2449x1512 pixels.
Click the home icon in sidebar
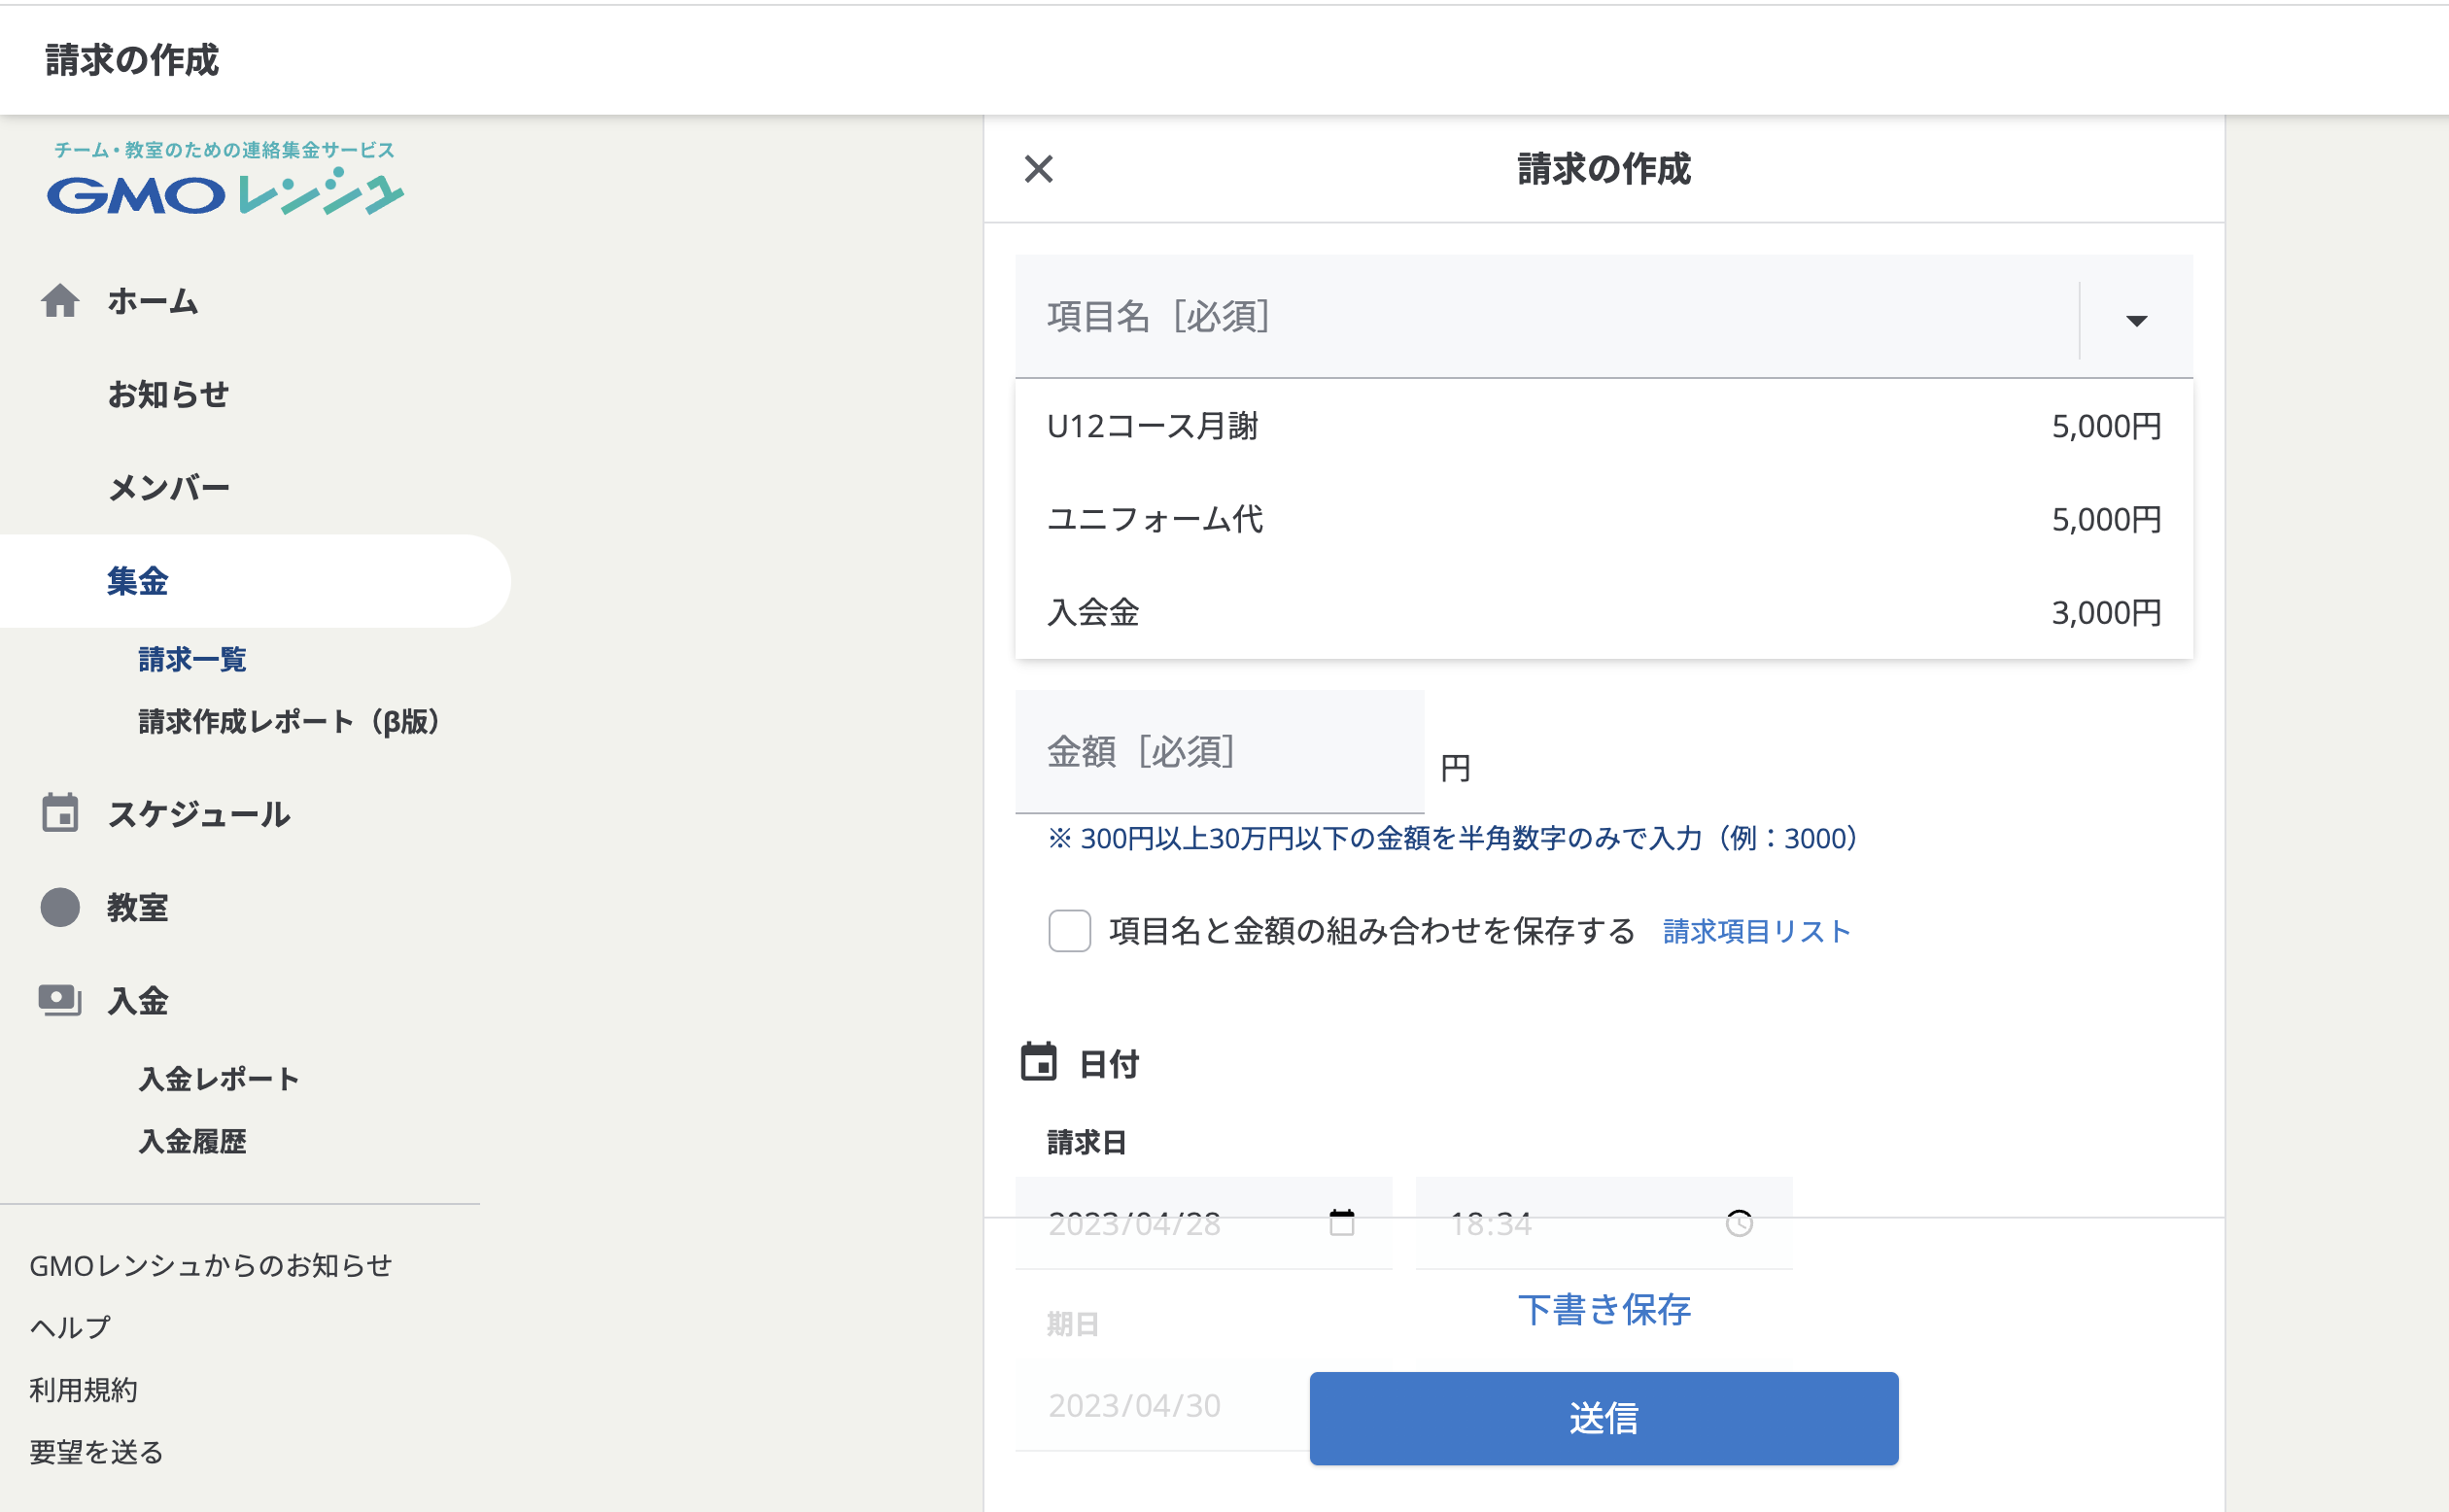(x=60, y=301)
